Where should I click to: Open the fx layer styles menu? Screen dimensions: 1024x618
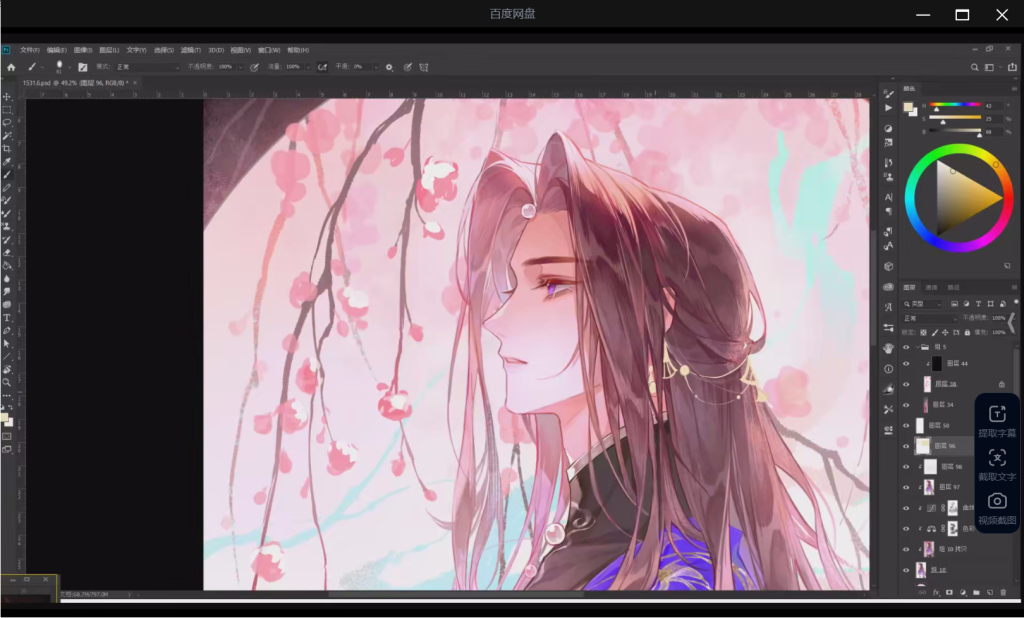point(934,592)
